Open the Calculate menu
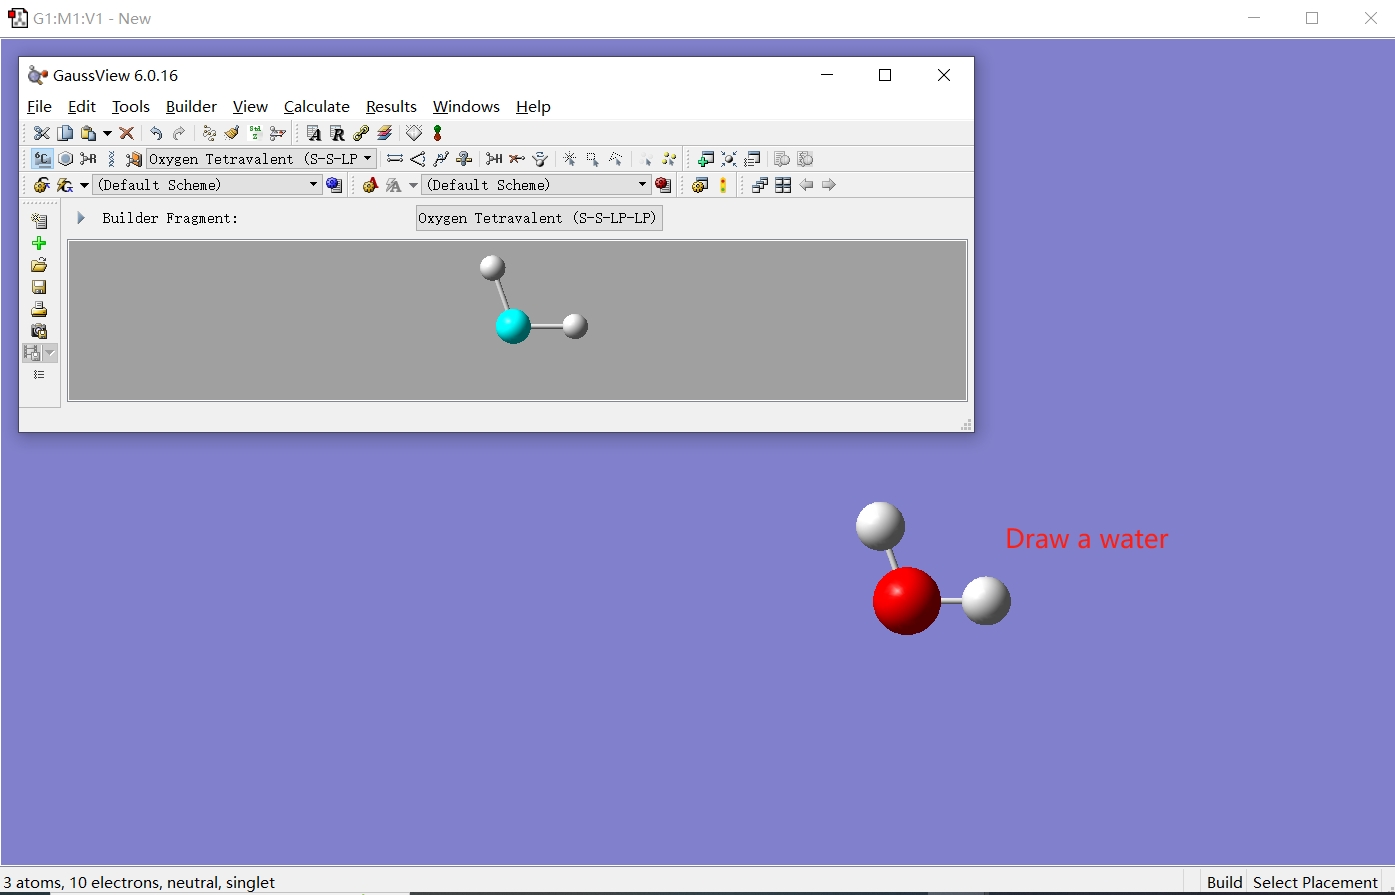Viewport: 1395px width, 895px height. point(317,107)
